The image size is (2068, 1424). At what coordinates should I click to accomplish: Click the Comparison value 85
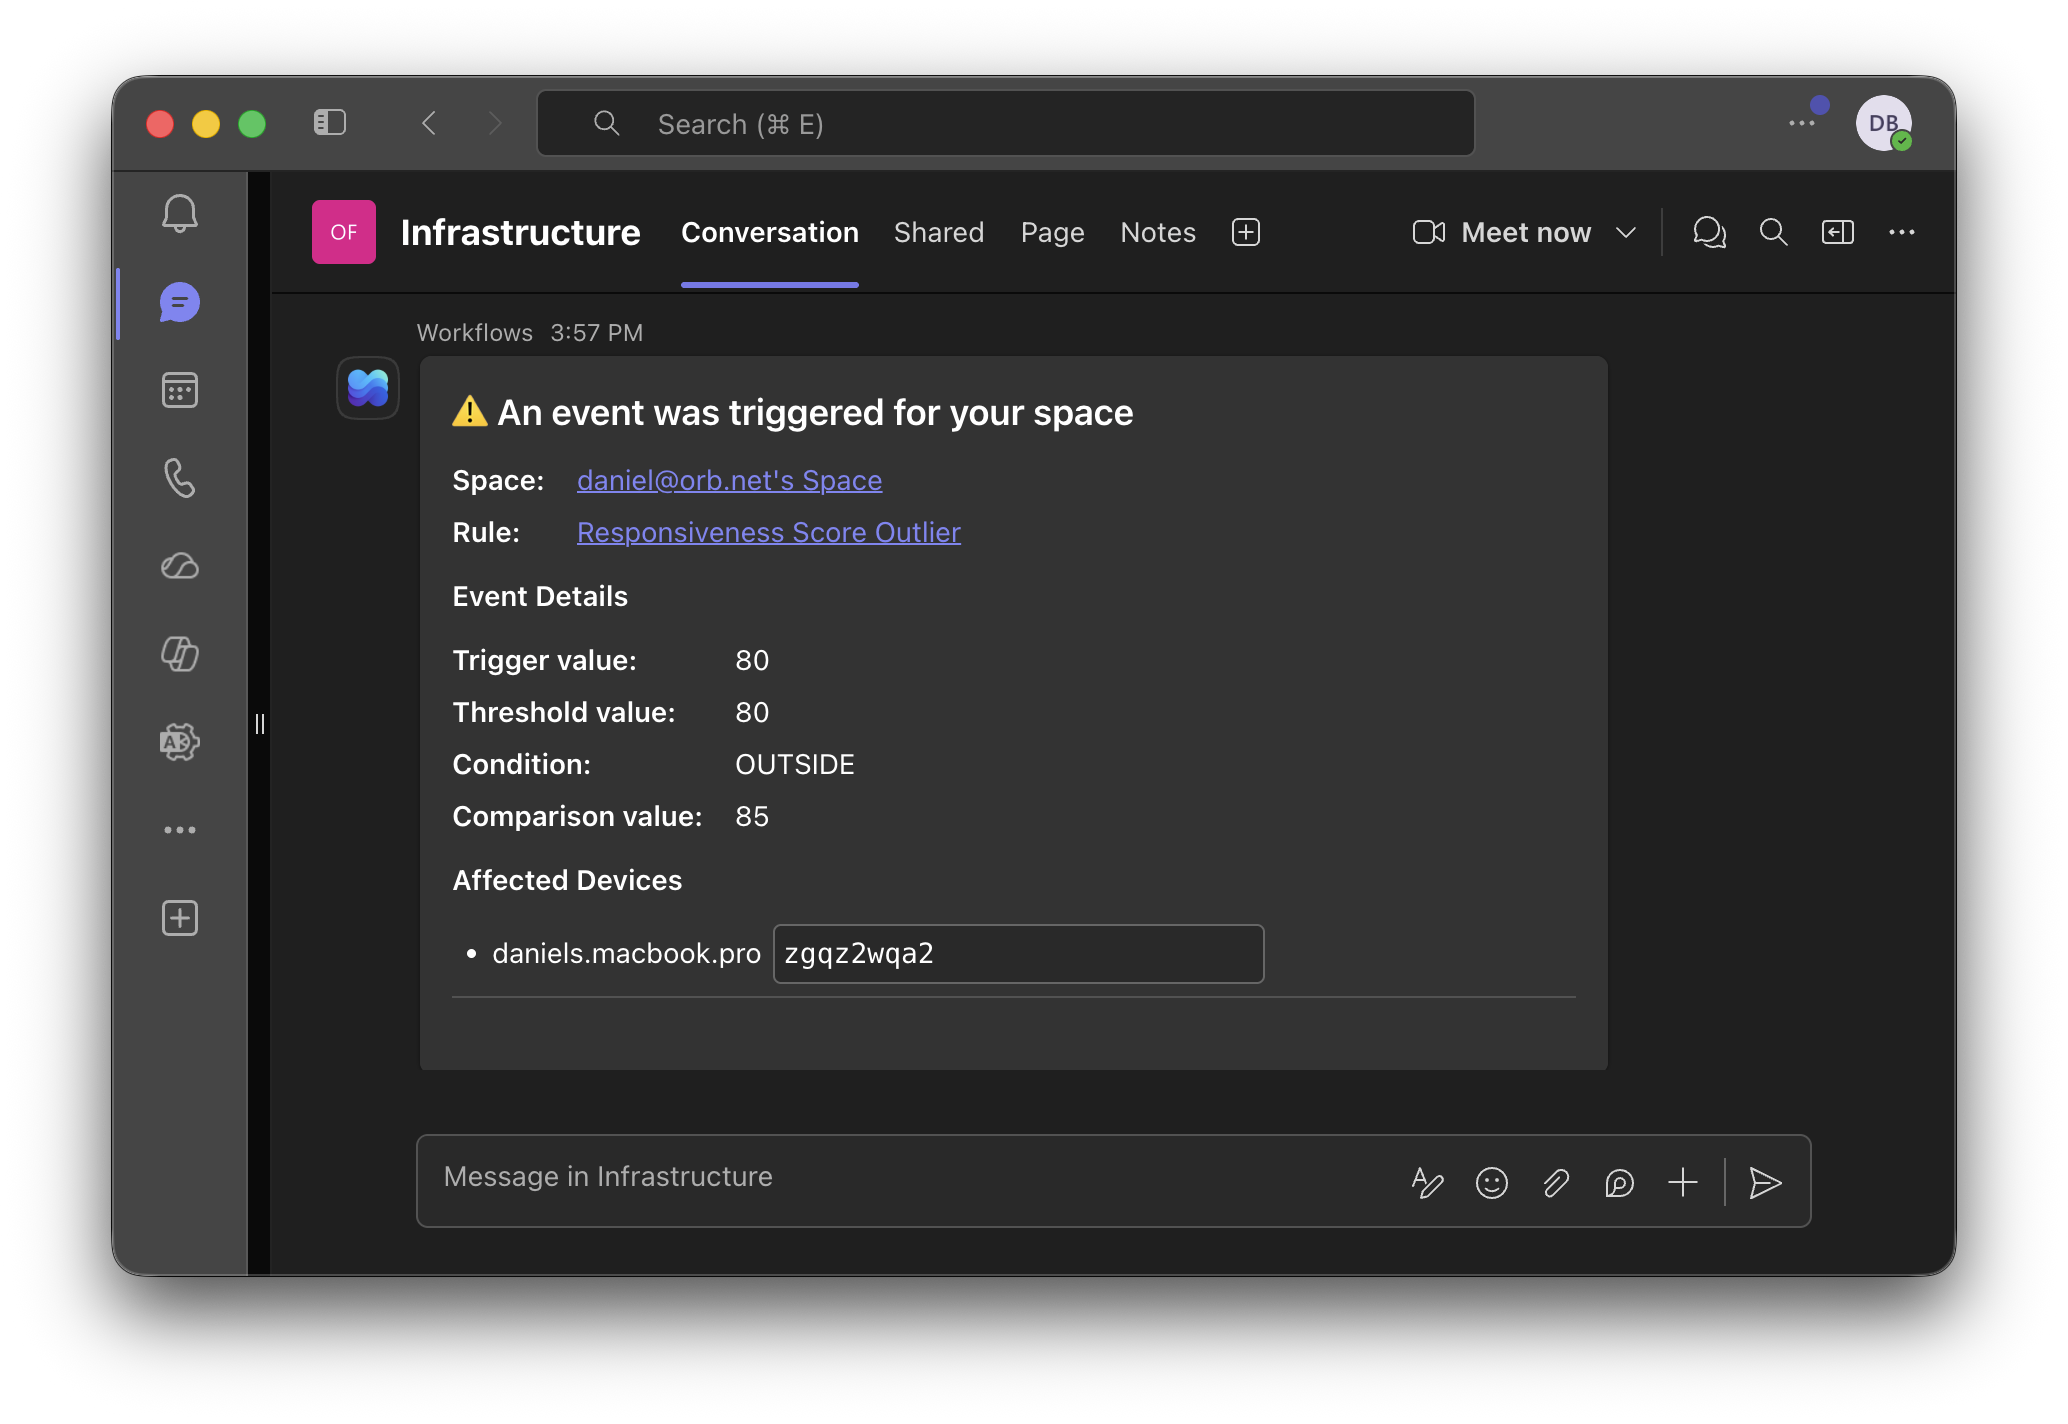[752, 817]
